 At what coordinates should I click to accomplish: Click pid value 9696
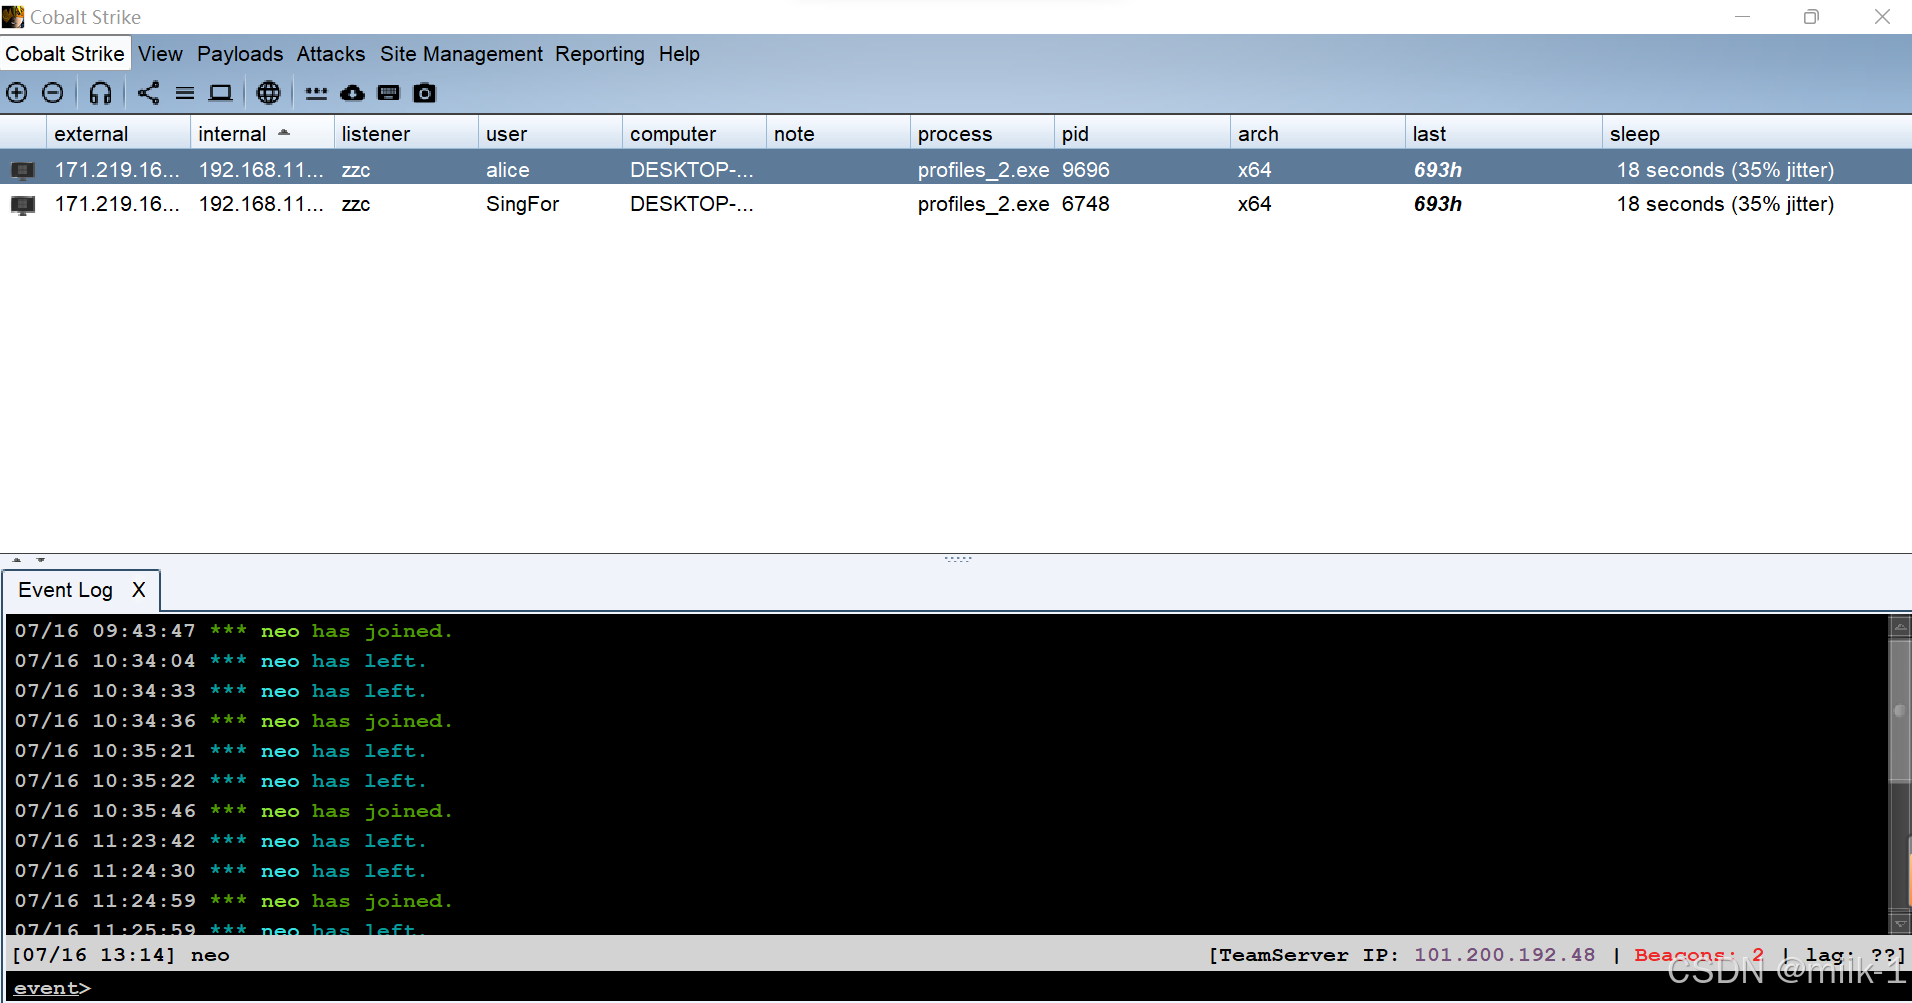tap(1086, 170)
